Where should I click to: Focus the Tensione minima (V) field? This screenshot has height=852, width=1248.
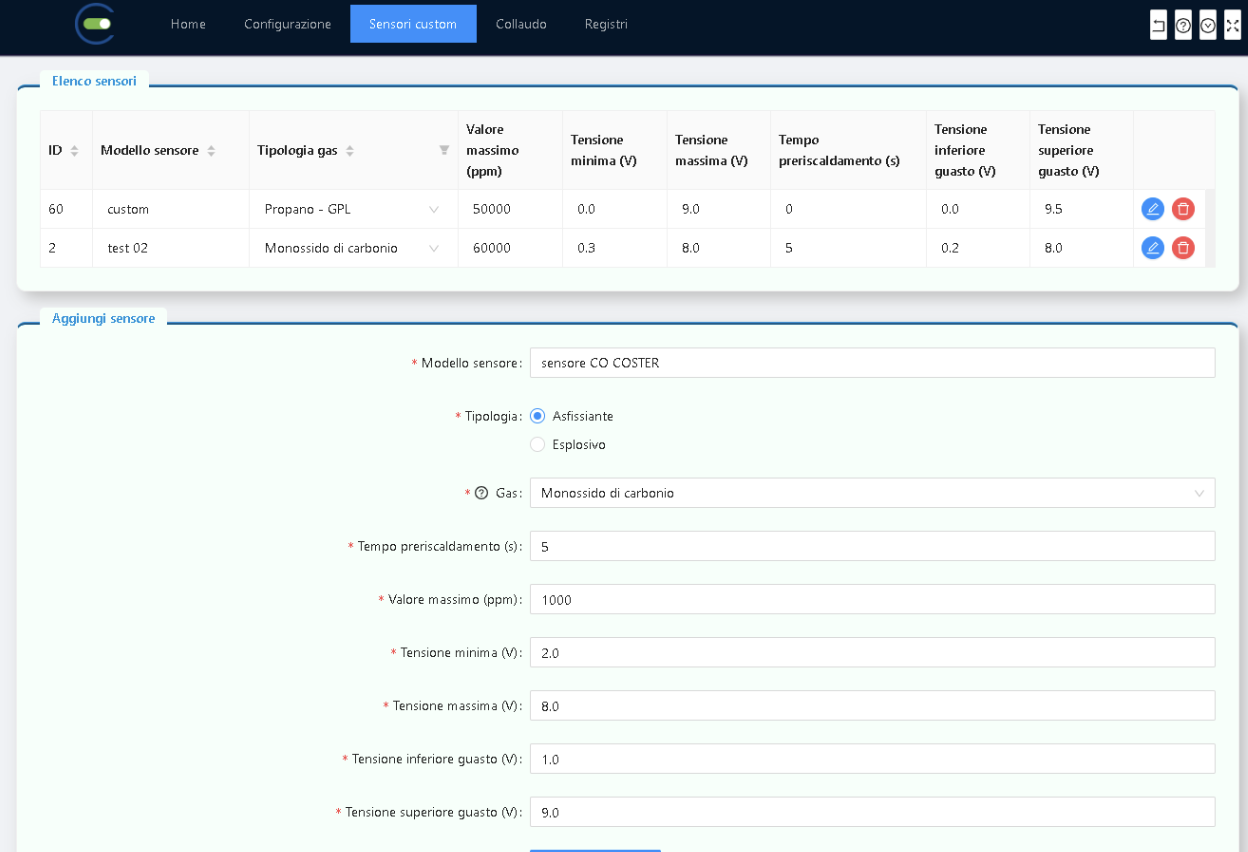[872, 652]
